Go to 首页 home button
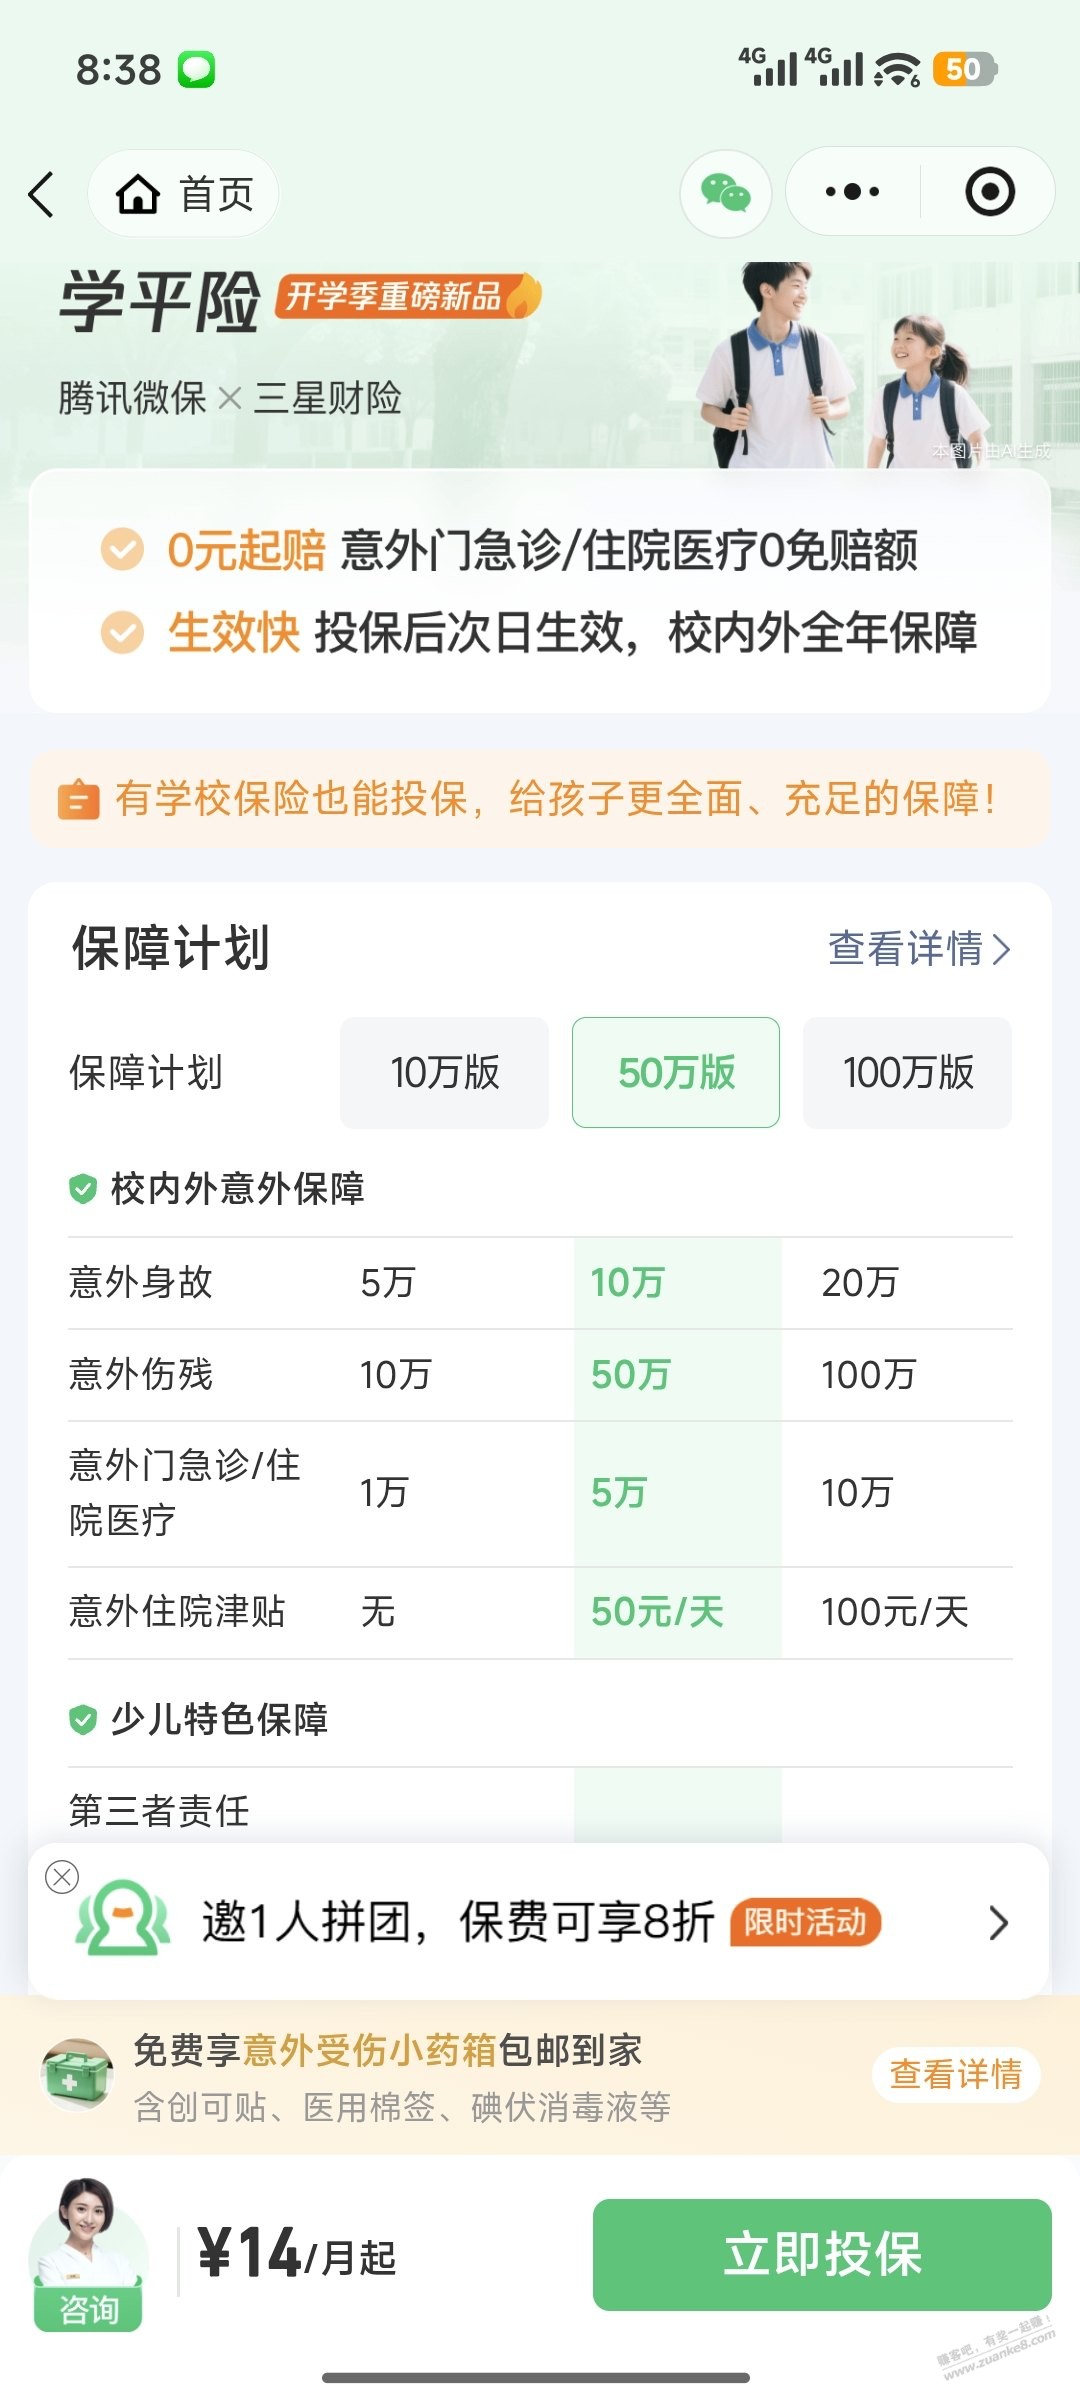This screenshot has width=1080, height=2400. pyautogui.click(x=184, y=194)
